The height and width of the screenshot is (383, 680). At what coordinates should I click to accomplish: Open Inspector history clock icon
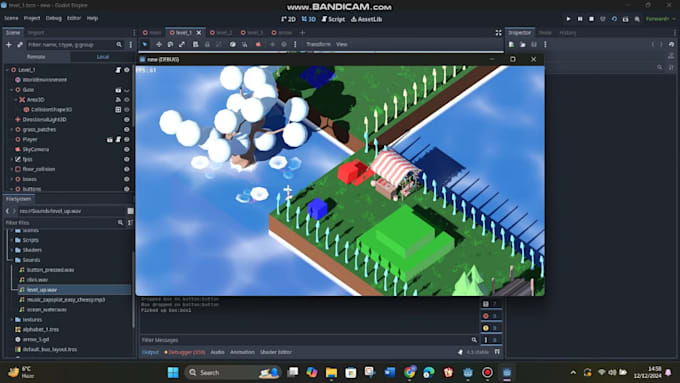point(671,44)
